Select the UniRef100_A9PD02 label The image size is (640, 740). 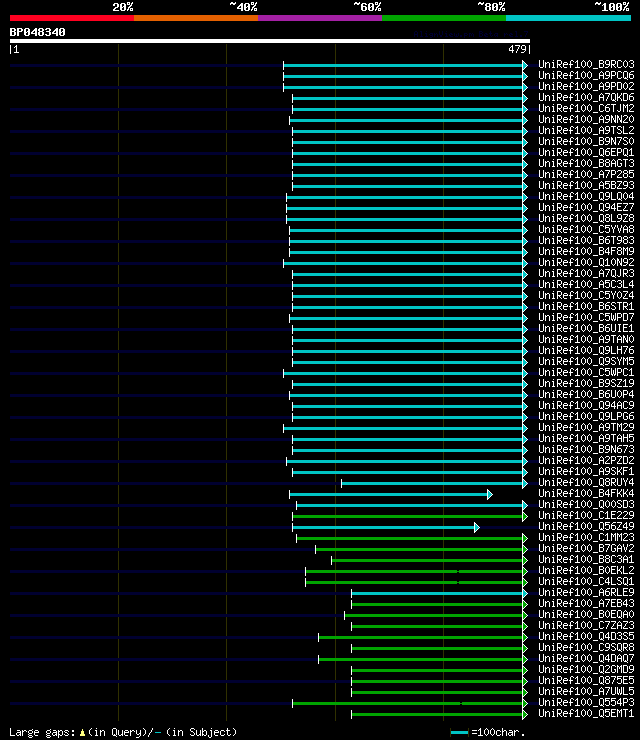pos(586,86)
